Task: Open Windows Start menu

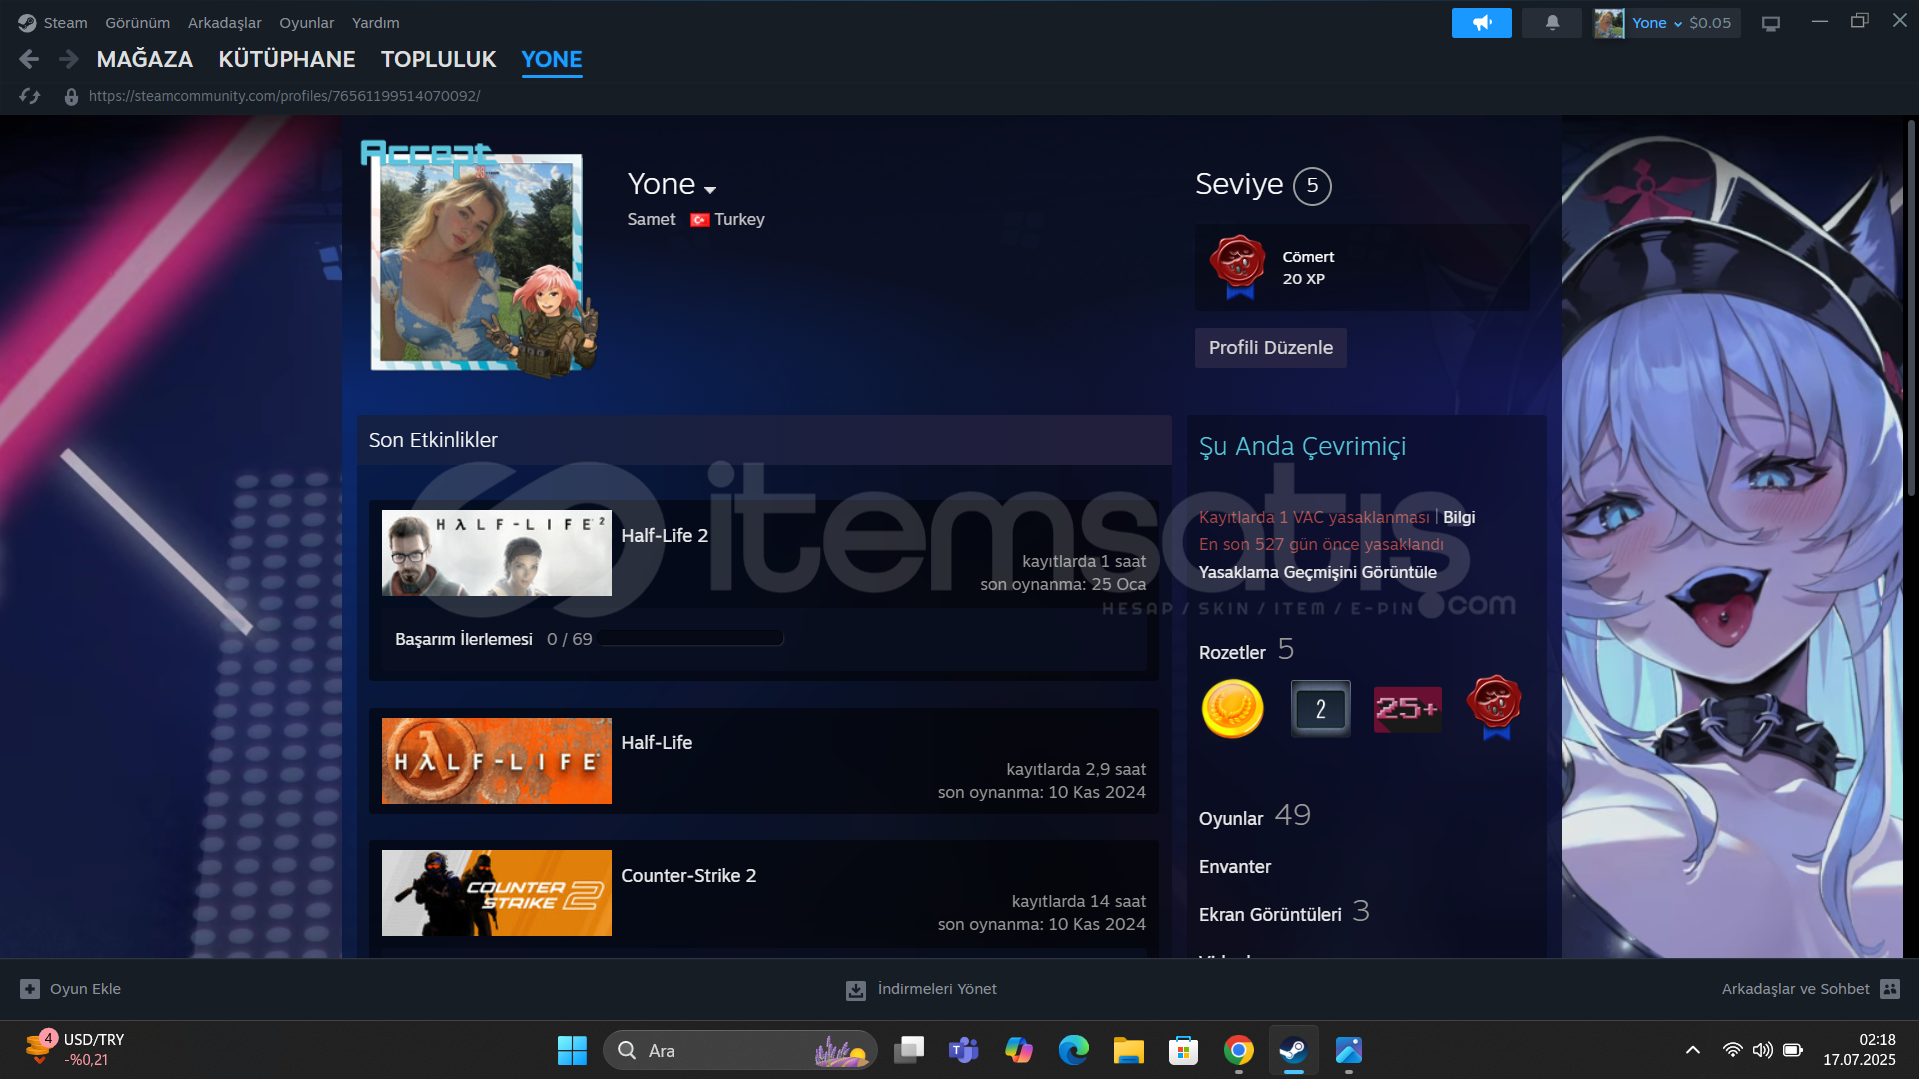Action: [572, 1051]
